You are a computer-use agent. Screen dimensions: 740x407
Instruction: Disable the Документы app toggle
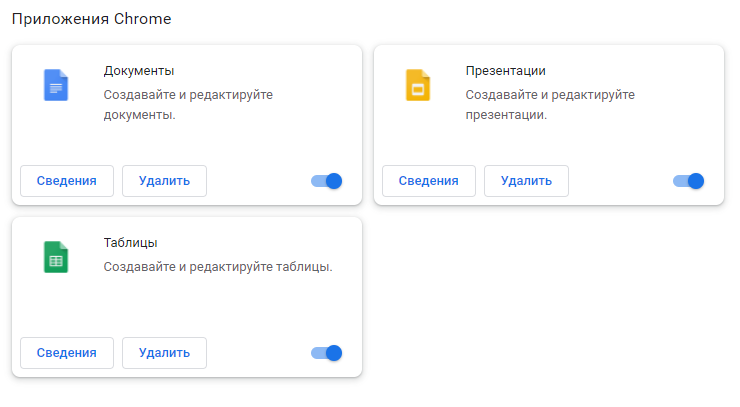coord(327,181)
